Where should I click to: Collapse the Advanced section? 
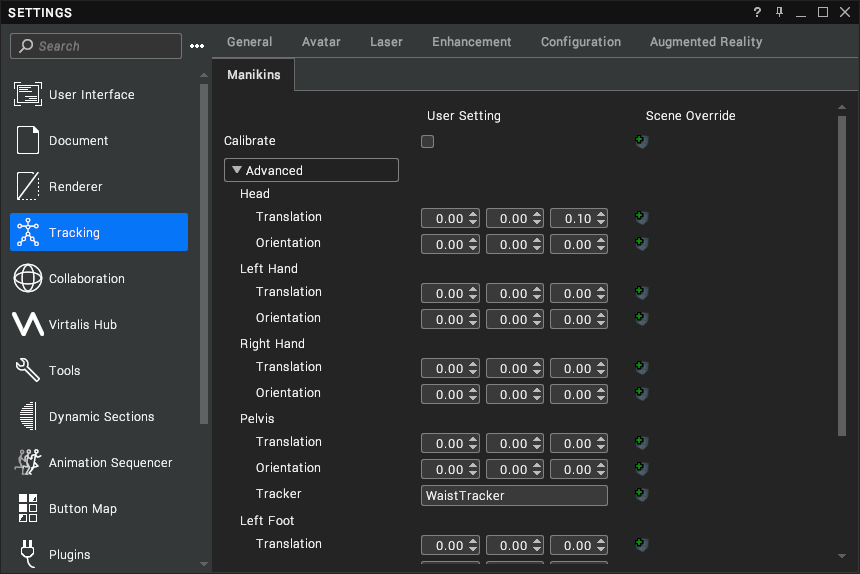tap(238, 171)
